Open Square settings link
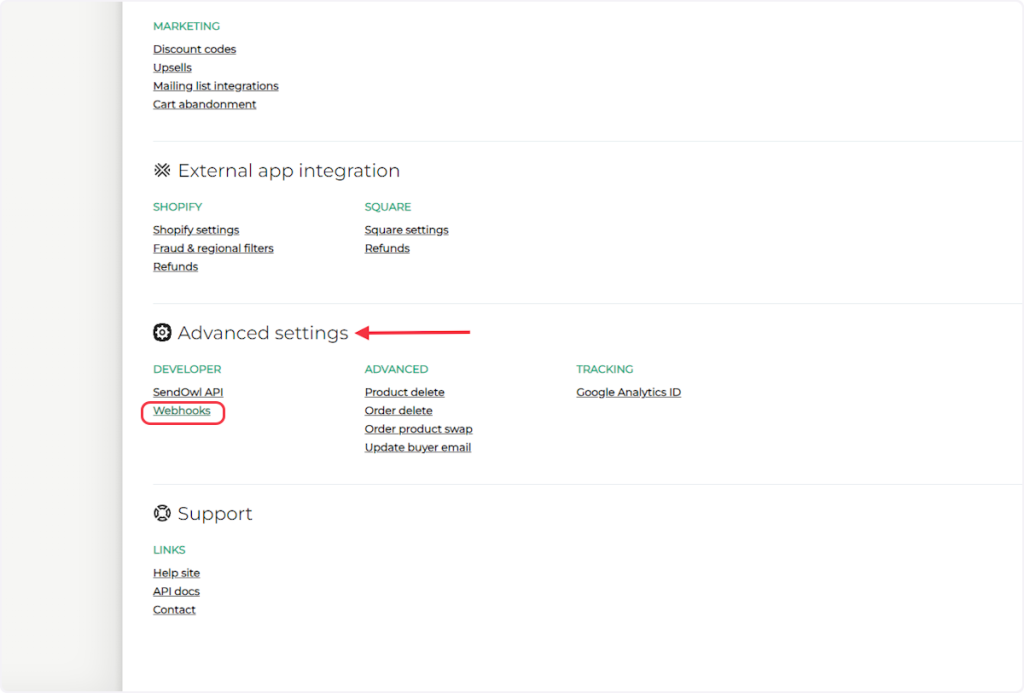 coord(406,230)
